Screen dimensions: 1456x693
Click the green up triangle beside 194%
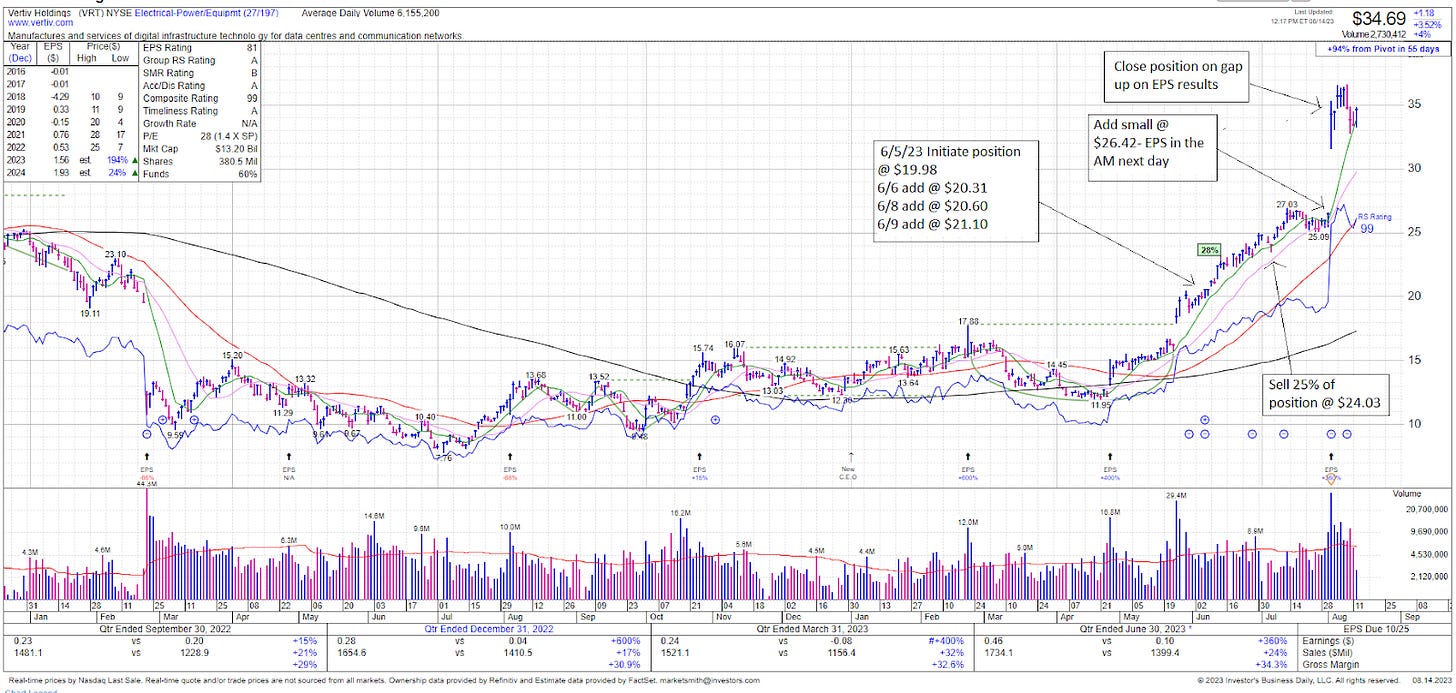[x=137, y=160]
